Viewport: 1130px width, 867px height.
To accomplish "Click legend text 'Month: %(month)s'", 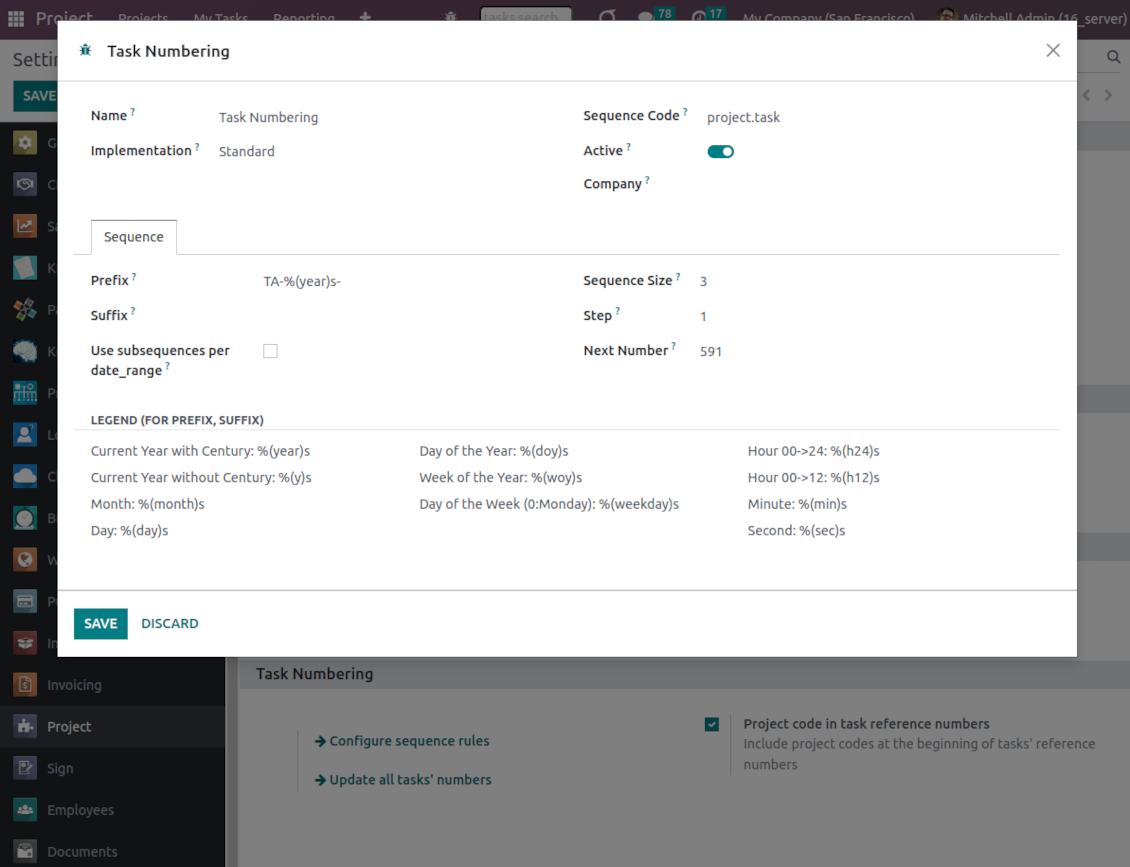I will (x=148, y=504).
